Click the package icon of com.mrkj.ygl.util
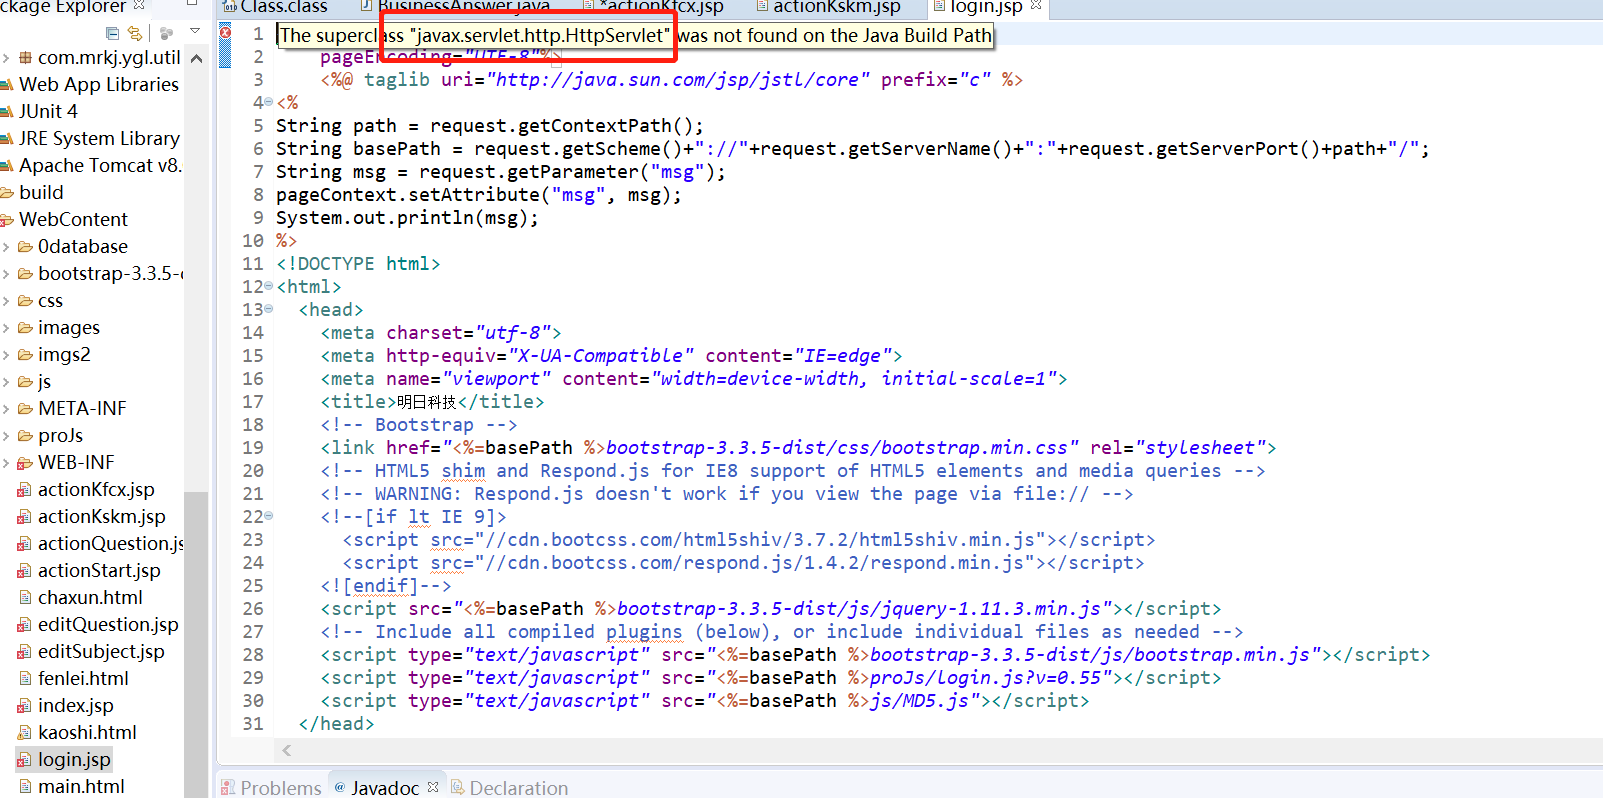The width and height of the screenshot is (1603, 798). coord(26,57)
